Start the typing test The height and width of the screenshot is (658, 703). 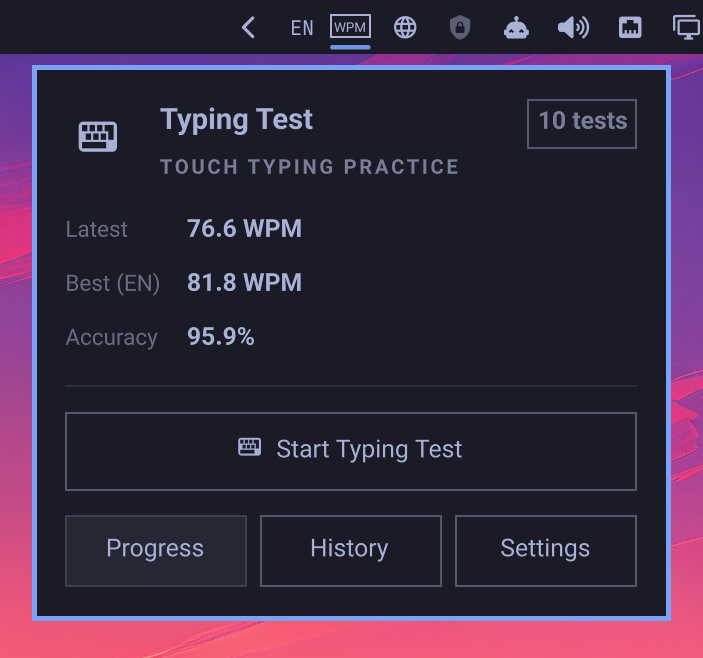351,451
